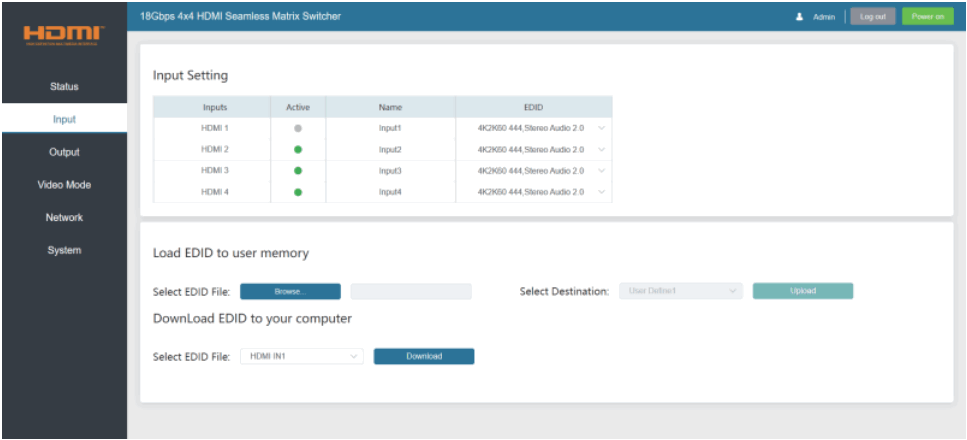Screen dimensions: 967x440
Task: Open EDID dropdown for HDMI 2
Action: tap(601, 150)
